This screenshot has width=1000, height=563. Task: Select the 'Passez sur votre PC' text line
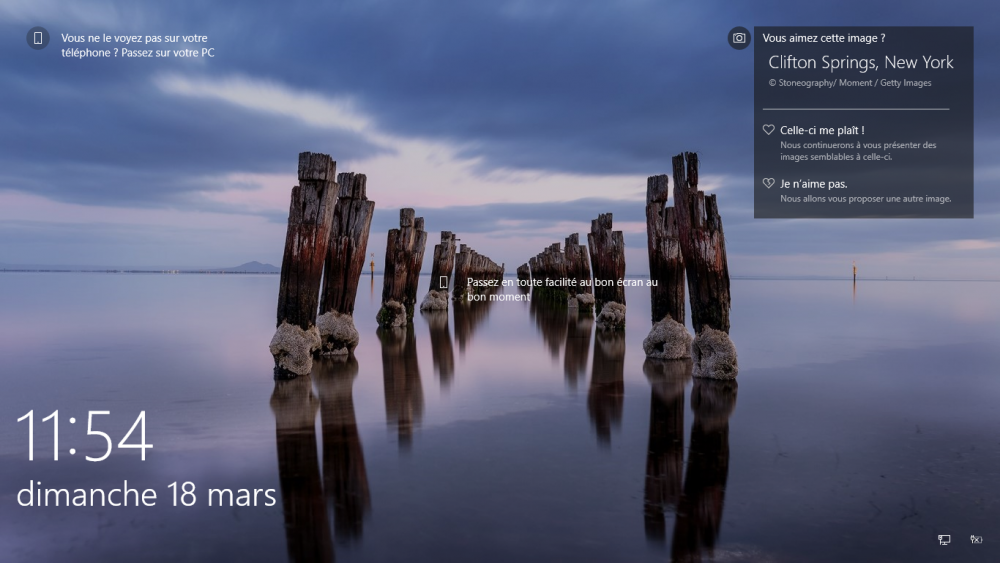(167, 53)
